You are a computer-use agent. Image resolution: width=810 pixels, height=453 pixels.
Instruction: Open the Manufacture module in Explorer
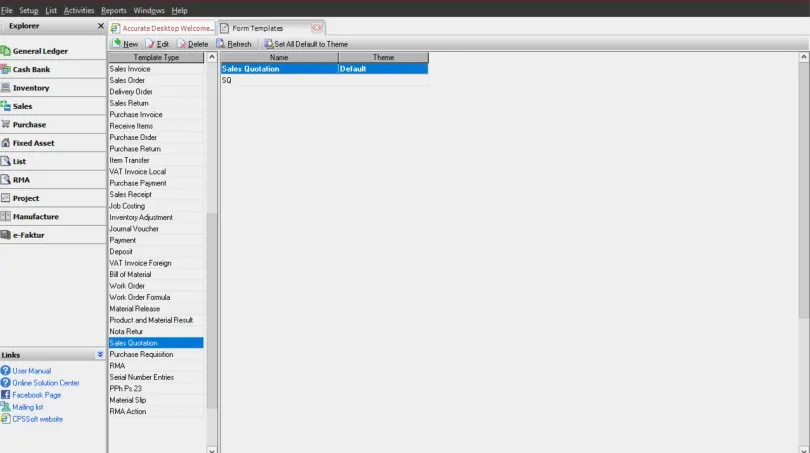click(x=35, y=217)
